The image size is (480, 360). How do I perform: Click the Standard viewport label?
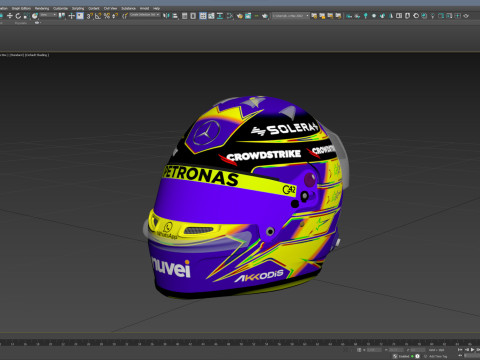(16, 55)
